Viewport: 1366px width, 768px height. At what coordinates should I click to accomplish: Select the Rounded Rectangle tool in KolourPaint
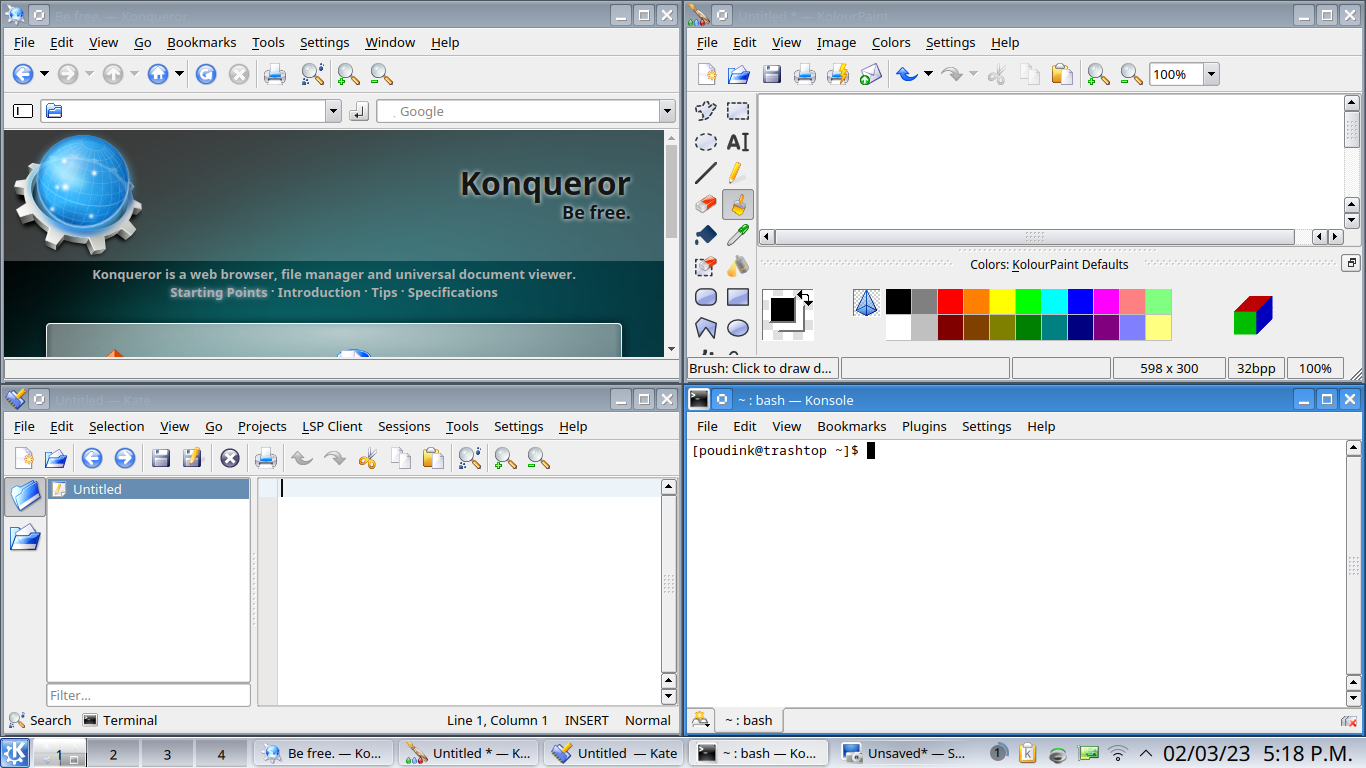pyautogui.click(x=706, y=298)
